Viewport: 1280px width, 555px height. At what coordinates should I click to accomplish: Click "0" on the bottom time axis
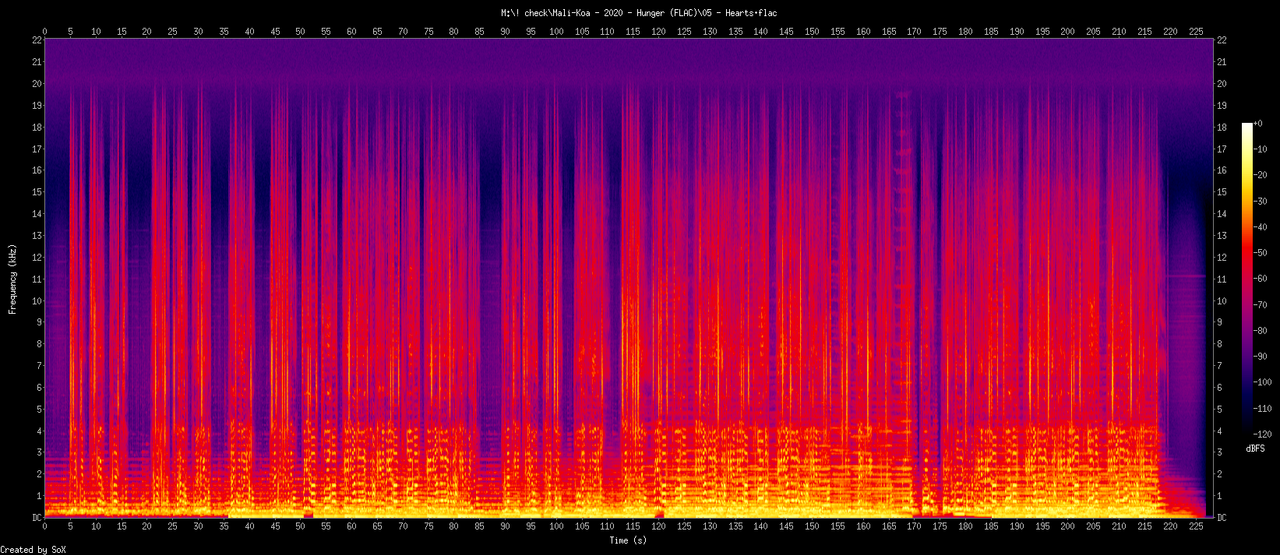coord(45,527)
